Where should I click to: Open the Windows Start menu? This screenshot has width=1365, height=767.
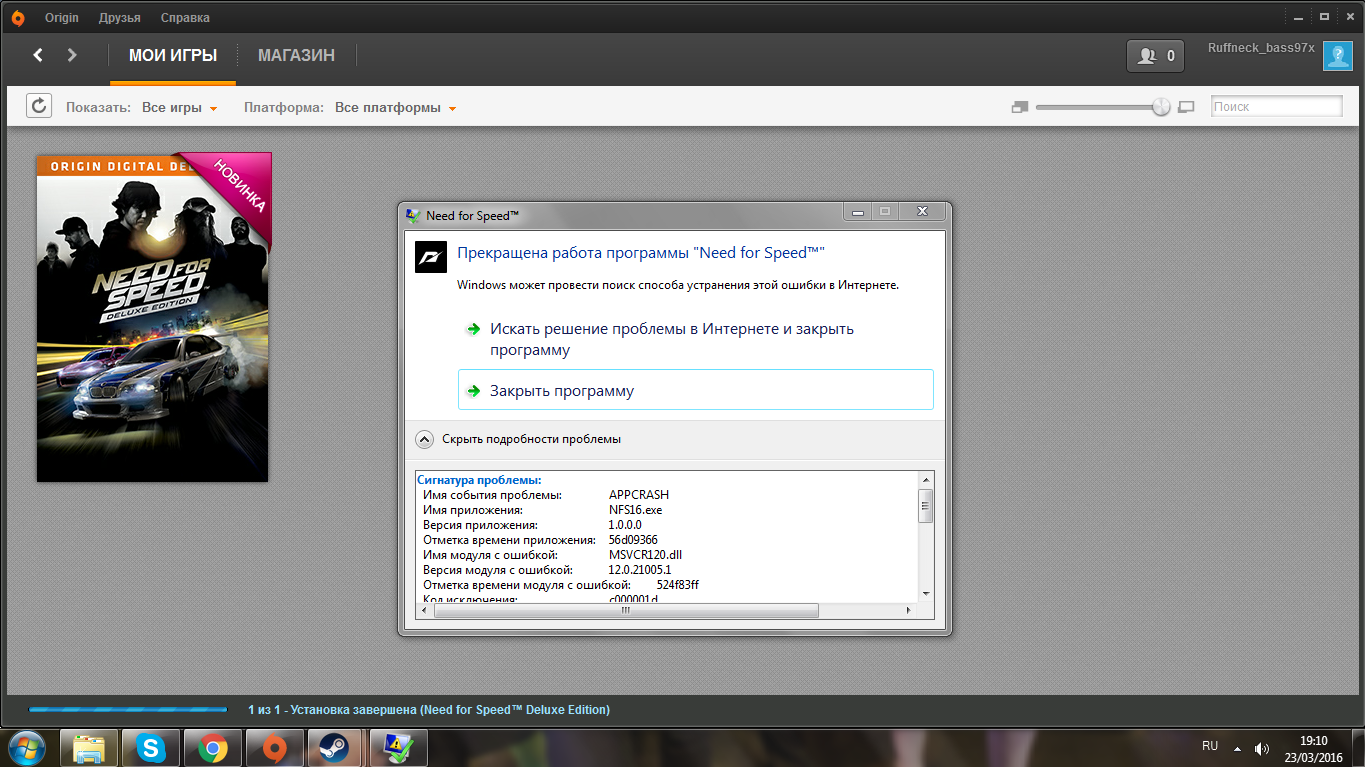point(26,748)
